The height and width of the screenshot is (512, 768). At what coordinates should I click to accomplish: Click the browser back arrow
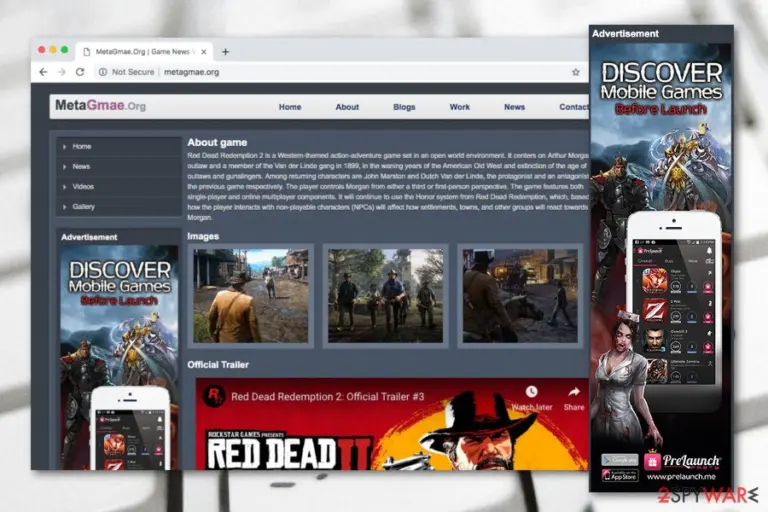pos(43,72)
